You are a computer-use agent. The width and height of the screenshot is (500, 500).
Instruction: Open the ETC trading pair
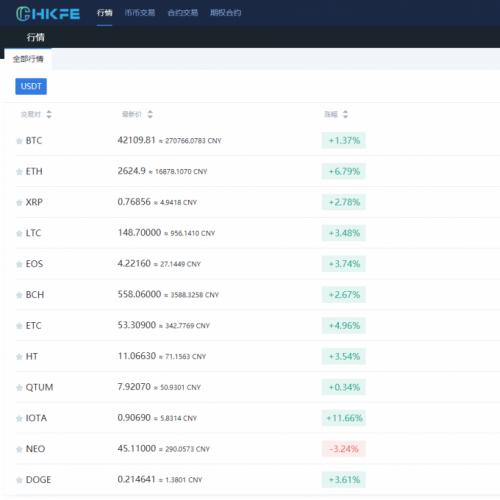tap(34, 326)
